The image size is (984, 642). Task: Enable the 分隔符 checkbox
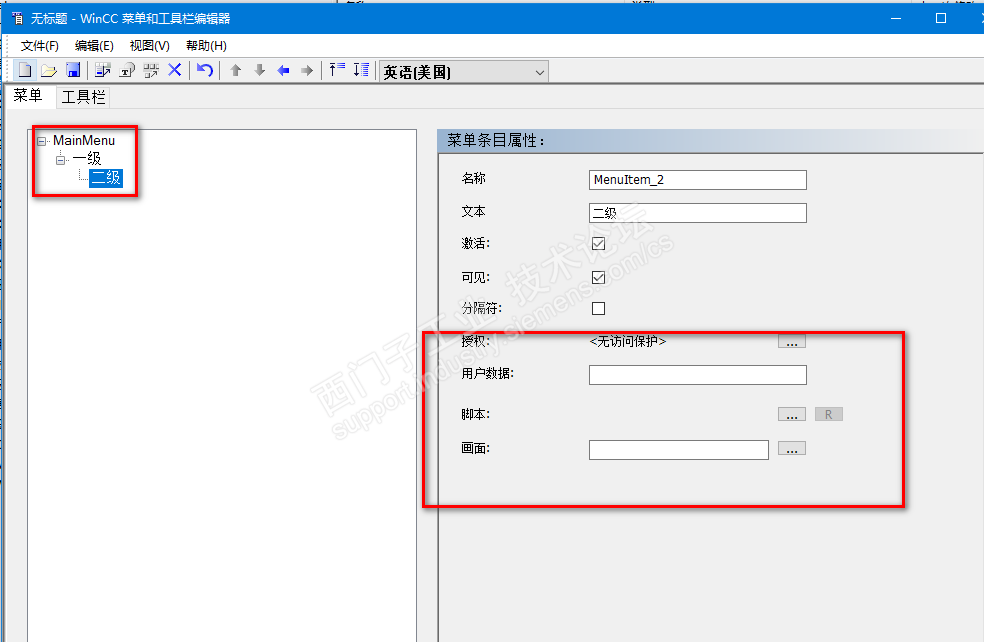coord(599,308)
